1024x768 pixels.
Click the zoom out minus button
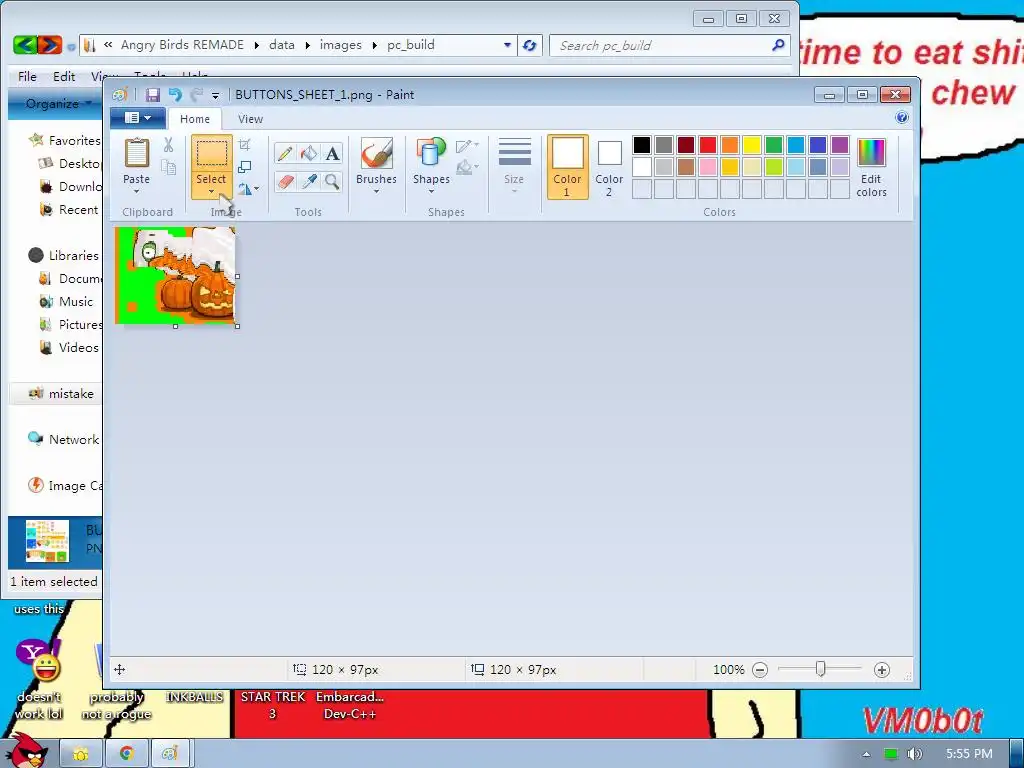pos(760,669)
